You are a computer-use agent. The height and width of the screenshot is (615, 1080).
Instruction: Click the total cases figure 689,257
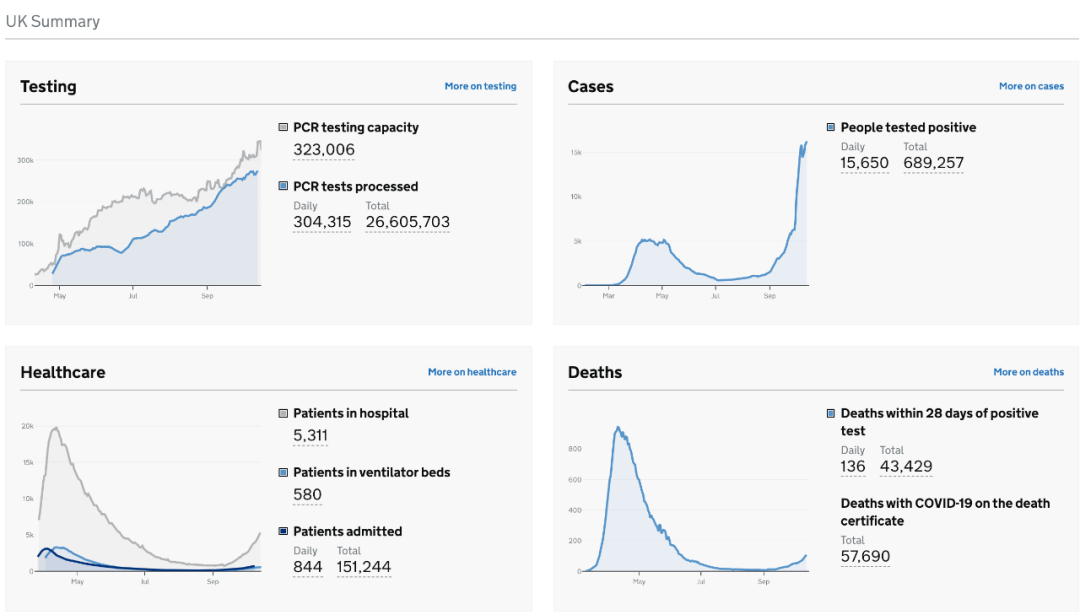click(933, 163)
